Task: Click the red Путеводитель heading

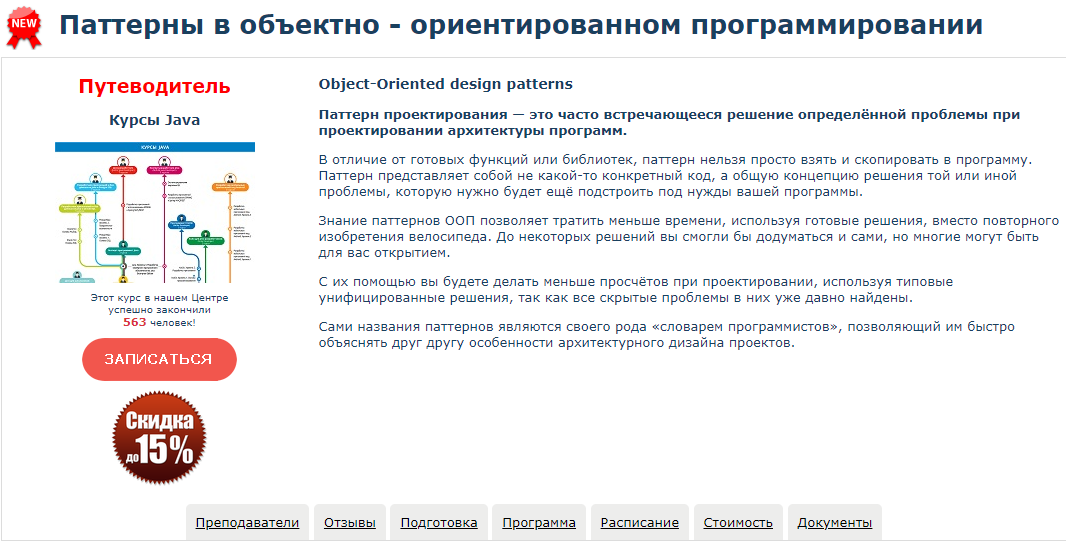Action: [x=154, y=87]
